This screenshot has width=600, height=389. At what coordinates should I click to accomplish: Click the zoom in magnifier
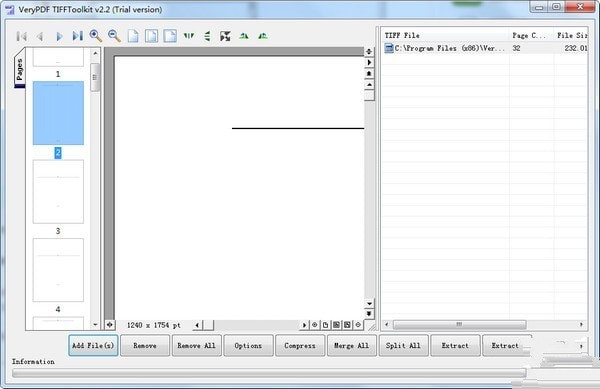click(96, 36)
